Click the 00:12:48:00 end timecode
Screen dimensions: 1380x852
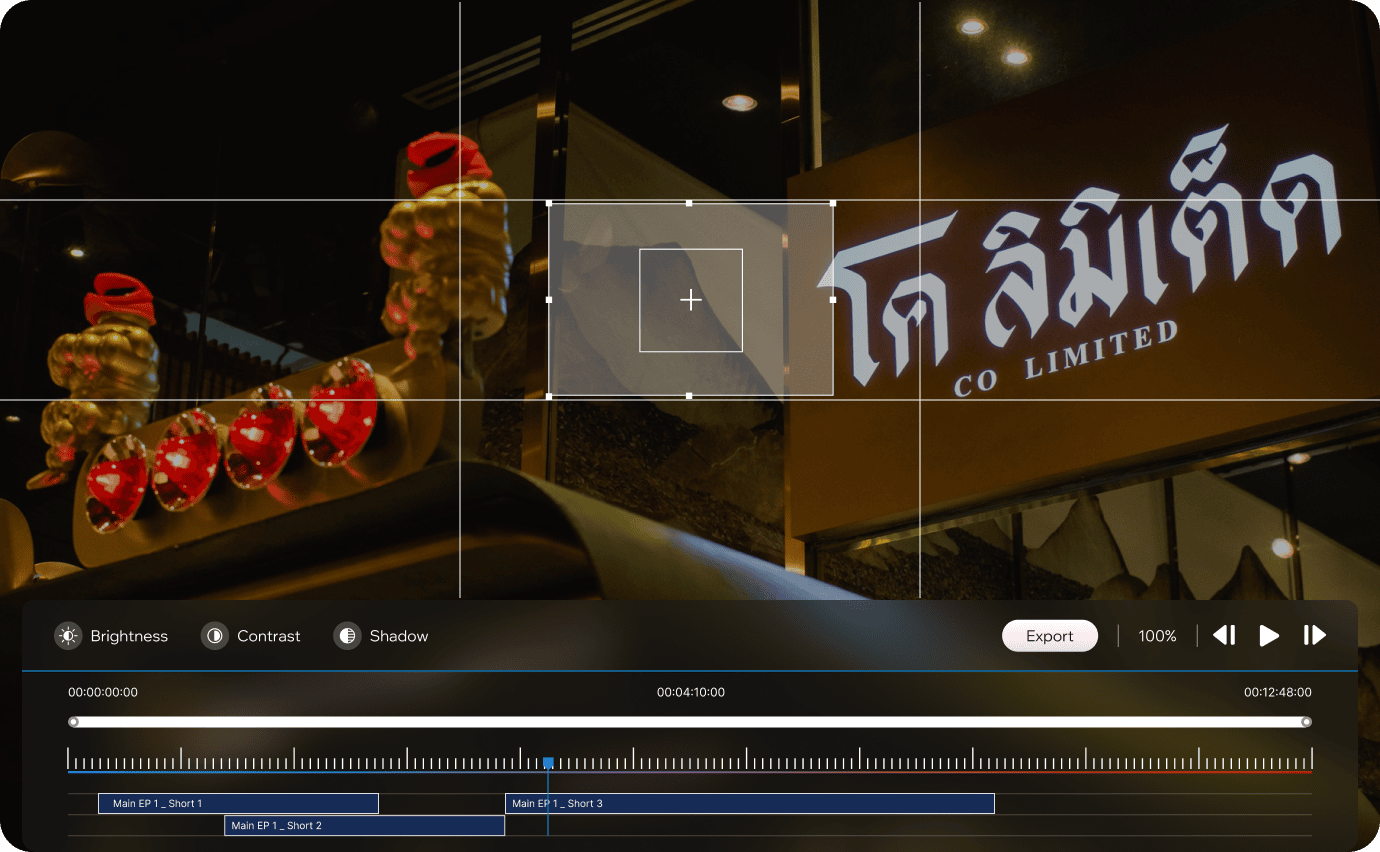point(1278,692)
